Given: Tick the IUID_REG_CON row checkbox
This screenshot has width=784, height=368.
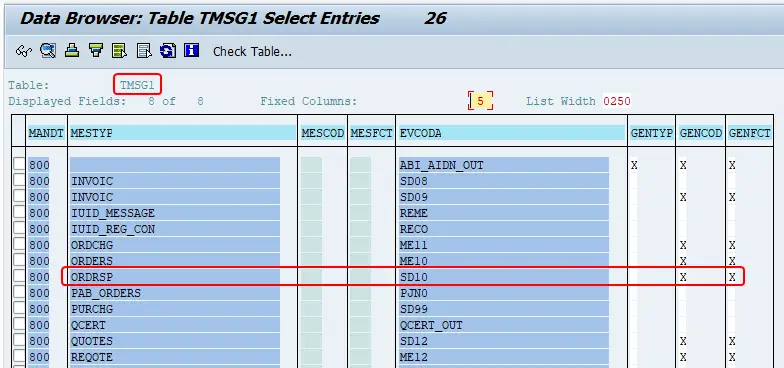Looking at the screenshot, I should 19,229.
